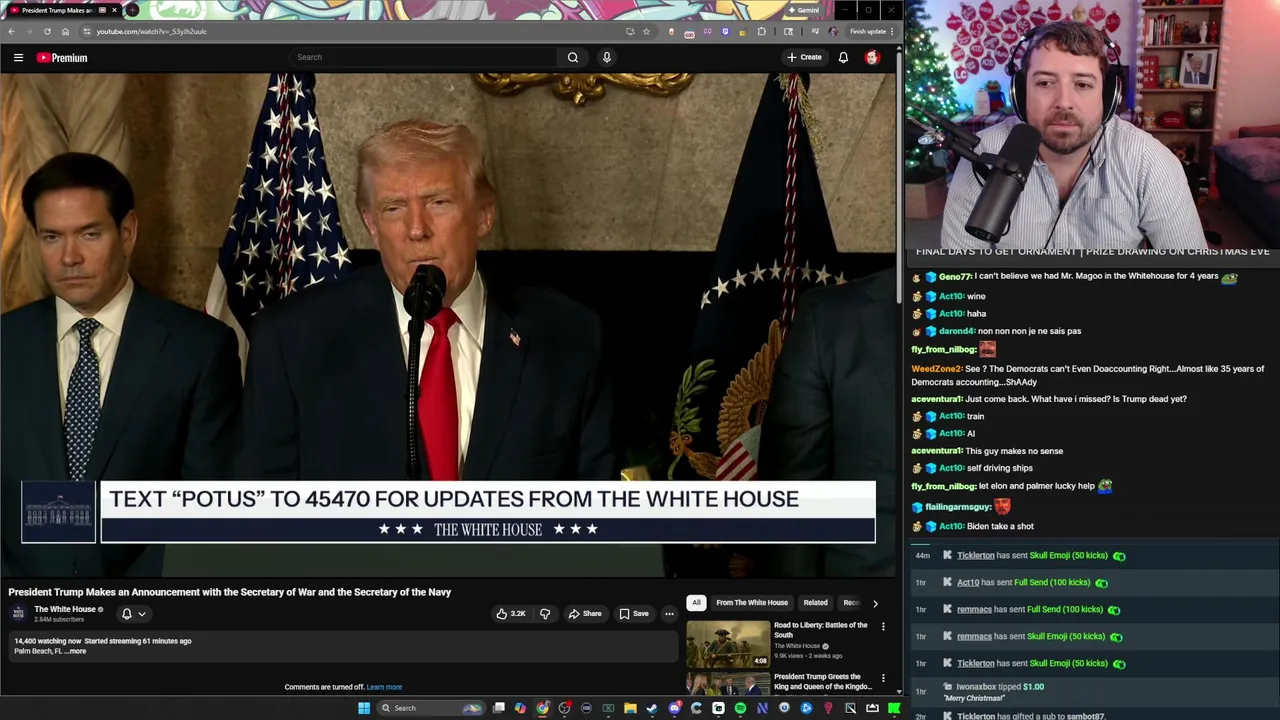Open the YouTube hamburger guide menu
The image size is (1280, 720).
(18, 57)
